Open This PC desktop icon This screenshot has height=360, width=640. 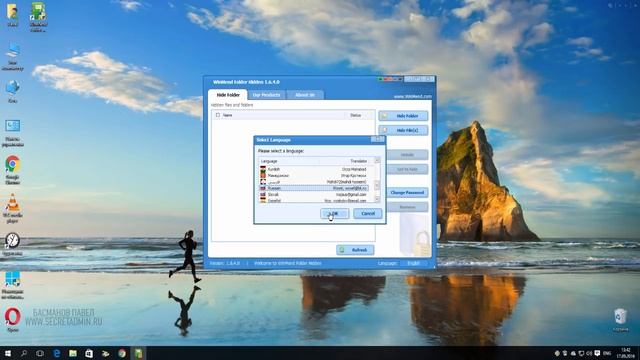point(13,56)
